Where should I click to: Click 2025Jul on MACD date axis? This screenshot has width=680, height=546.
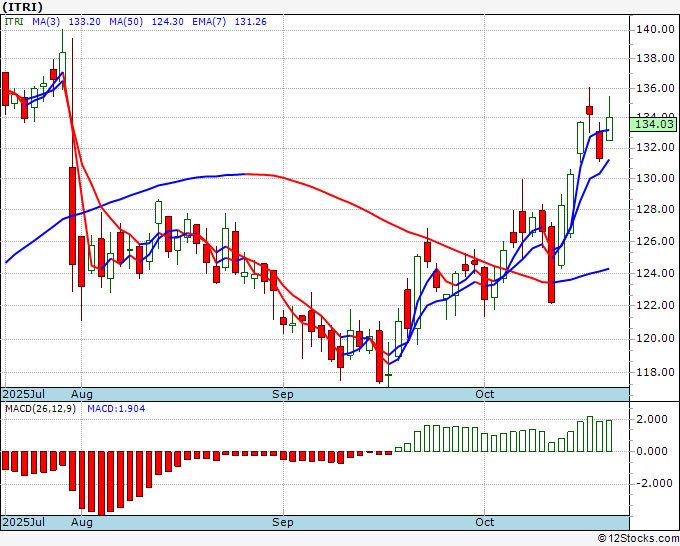(x=24, y=522)
